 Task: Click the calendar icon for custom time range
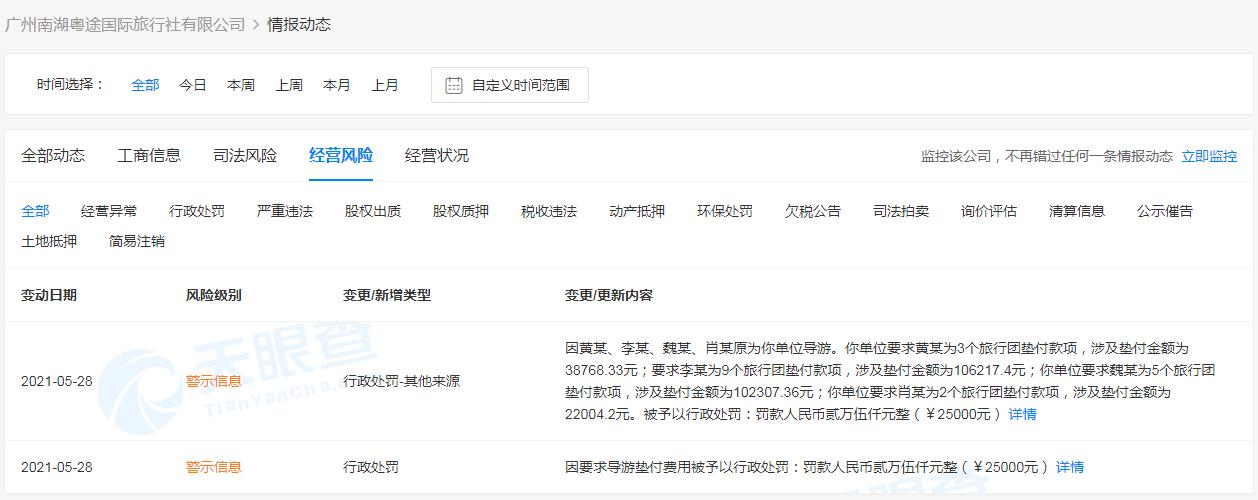coord(454,85)
